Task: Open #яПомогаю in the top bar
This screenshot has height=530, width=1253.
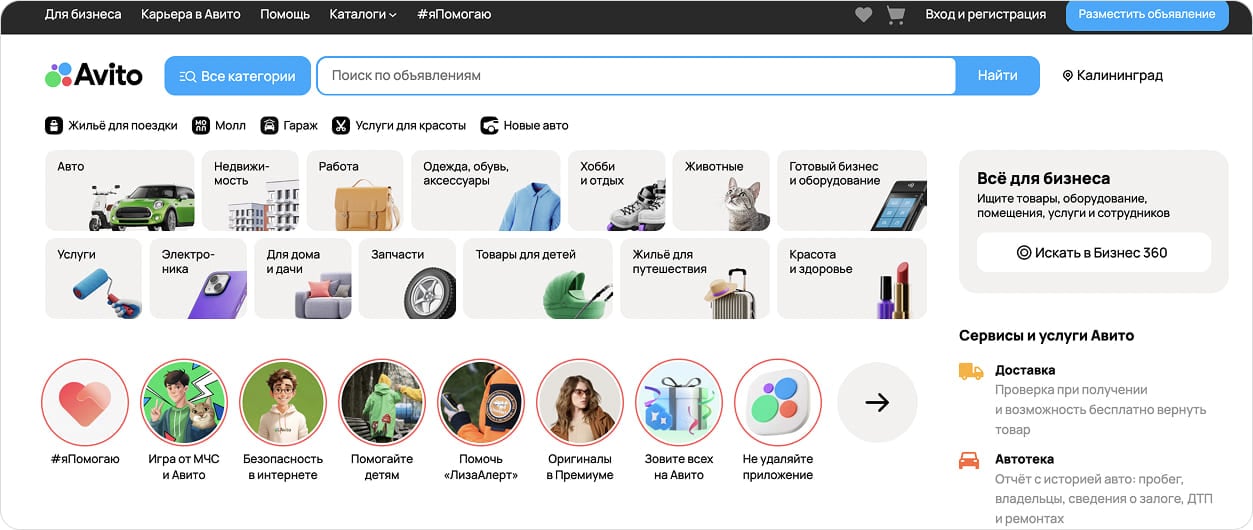Action: (x=454, y=15)
